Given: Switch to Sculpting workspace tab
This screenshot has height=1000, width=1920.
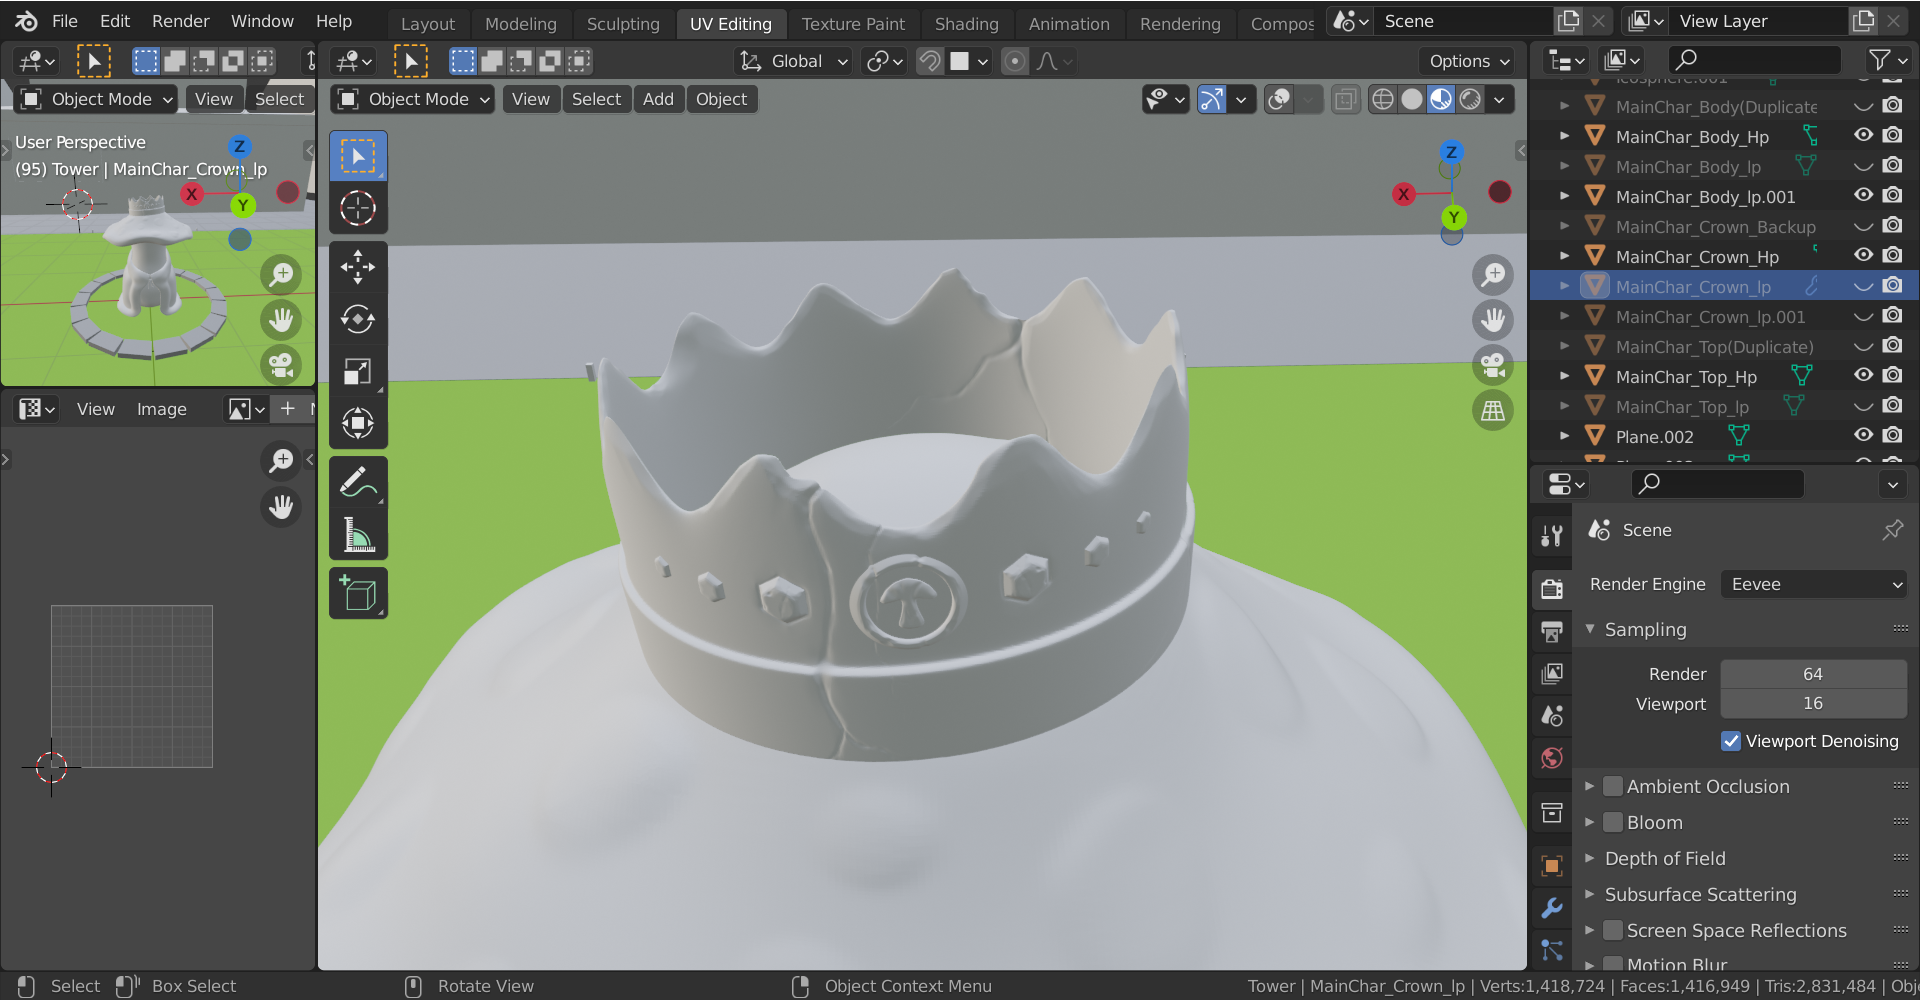Looking at the screenshot, I should [623, 23].
